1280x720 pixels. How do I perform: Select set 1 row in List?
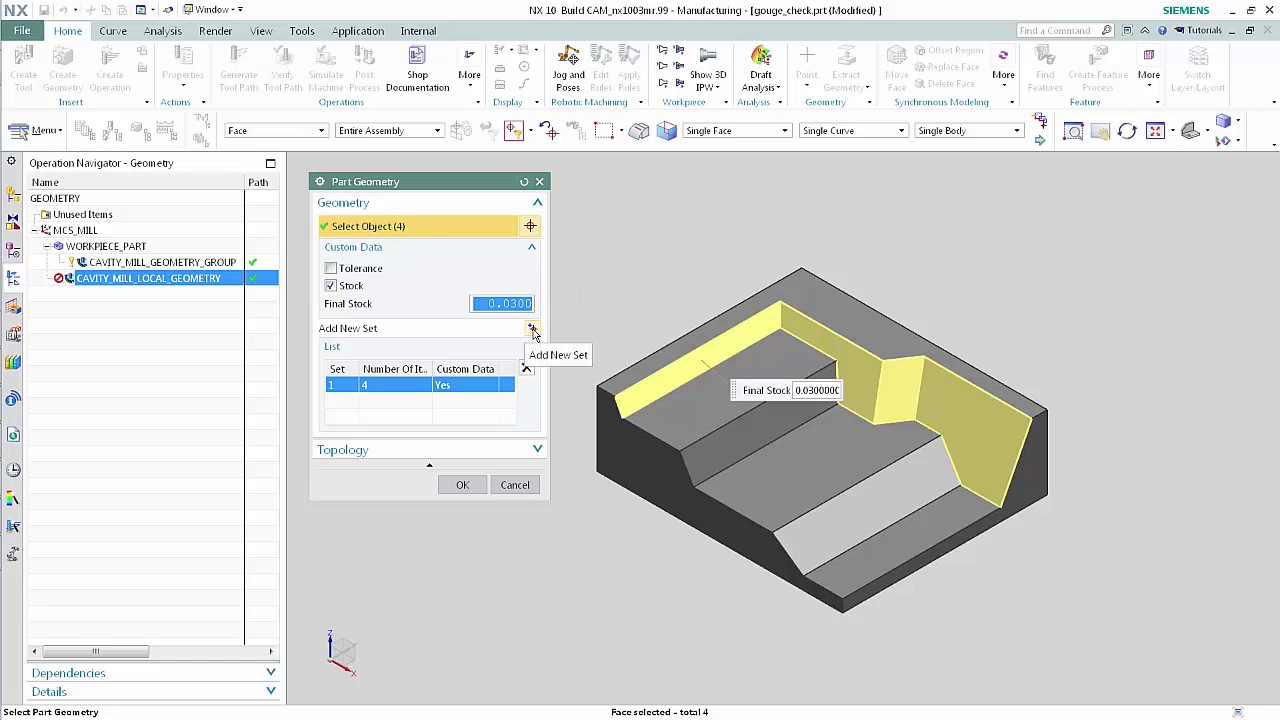pyautogui.click(x=420, y=385)
